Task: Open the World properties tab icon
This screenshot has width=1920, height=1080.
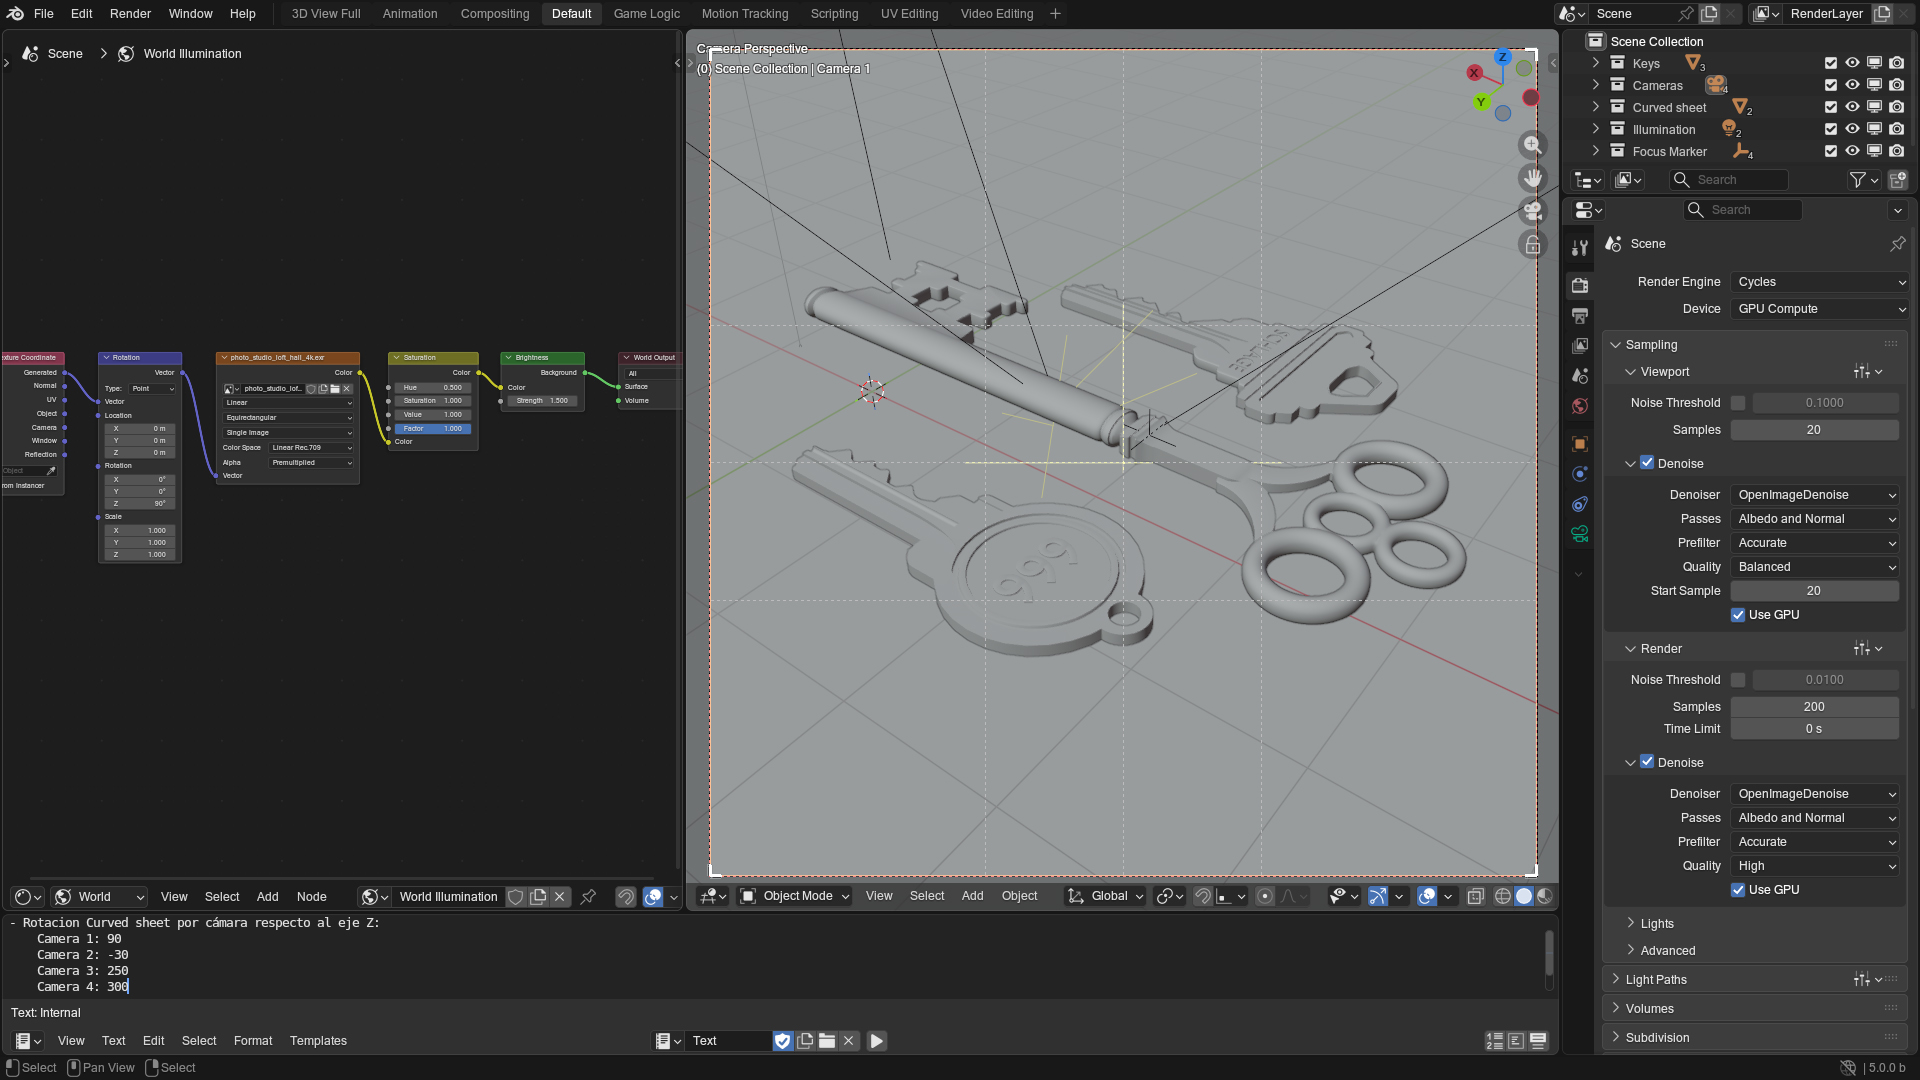Action: 1580,406
